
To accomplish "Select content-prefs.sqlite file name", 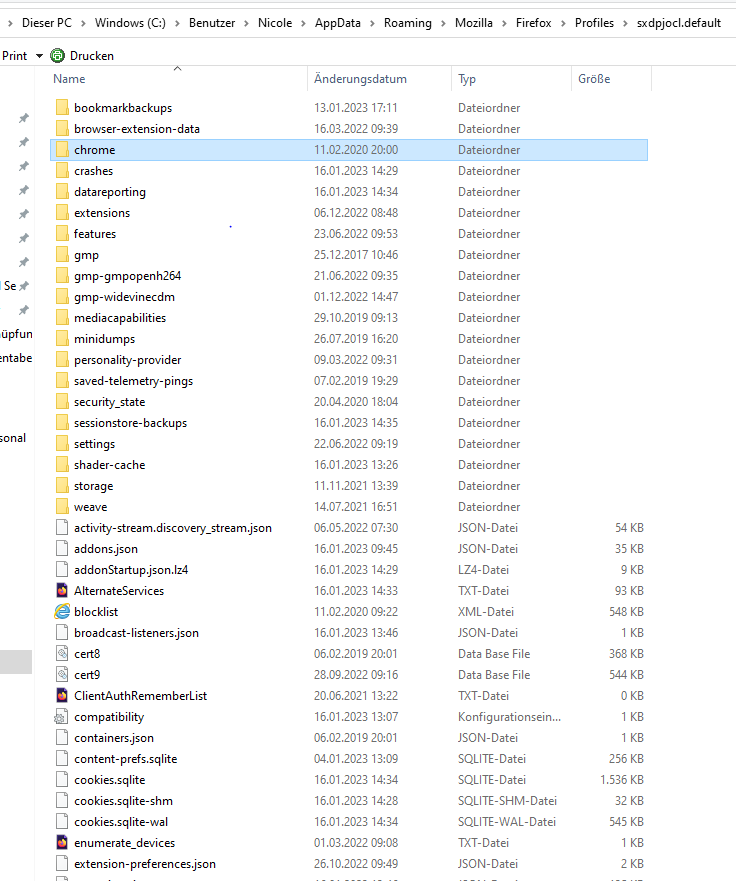I will 125,758.
